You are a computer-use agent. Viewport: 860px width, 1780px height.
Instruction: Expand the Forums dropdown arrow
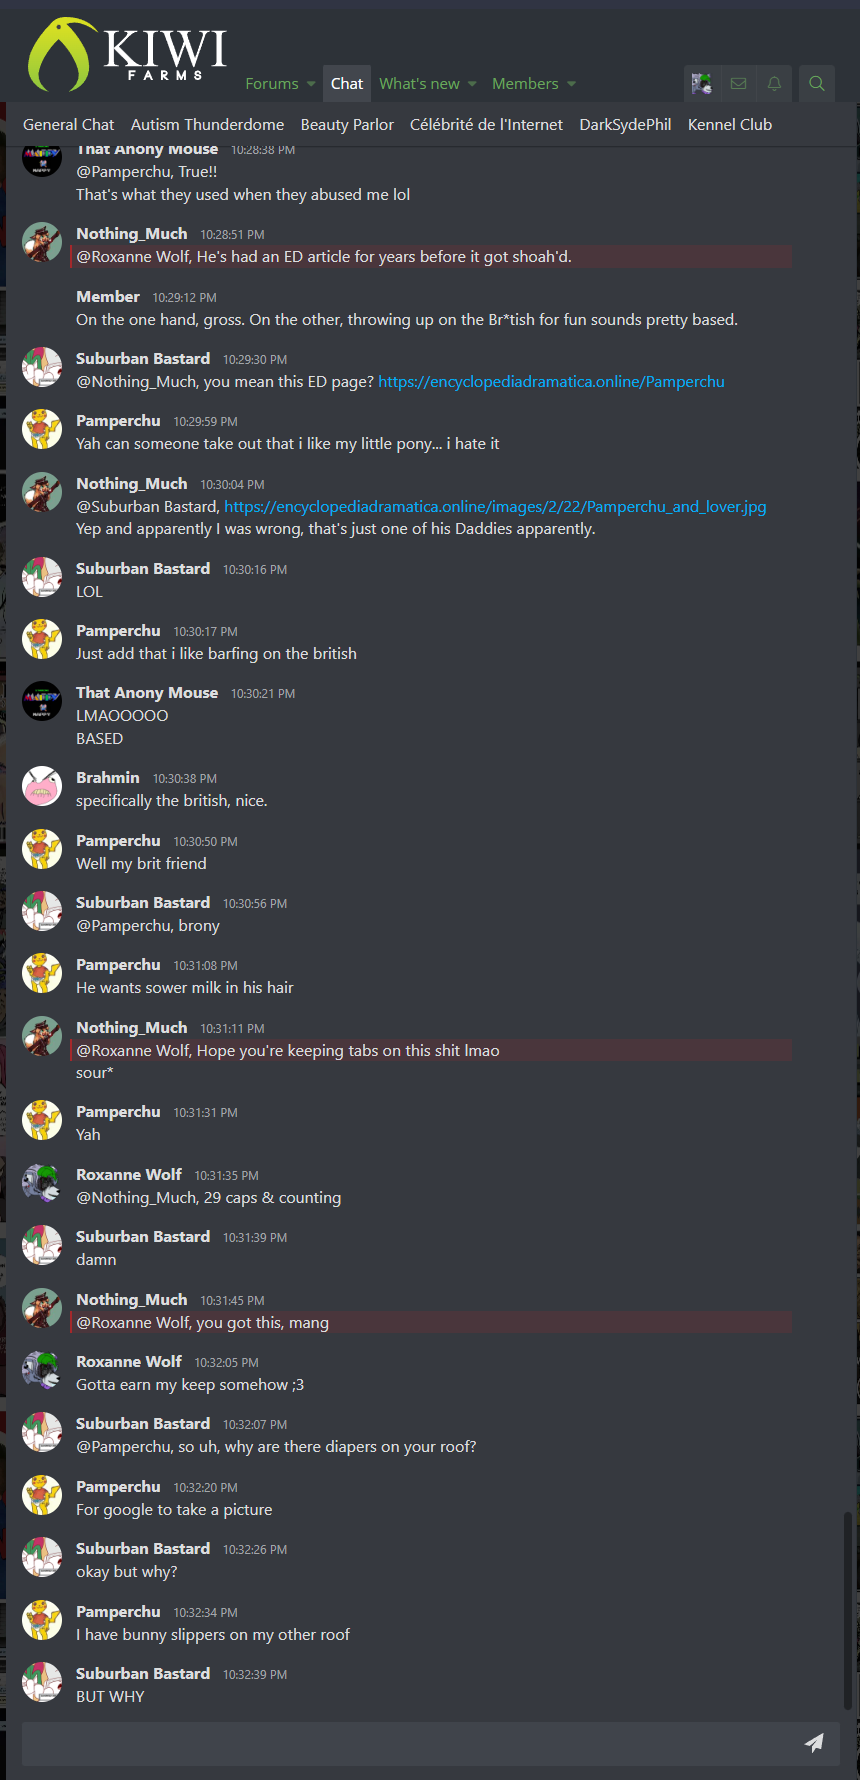pos(311,84)
